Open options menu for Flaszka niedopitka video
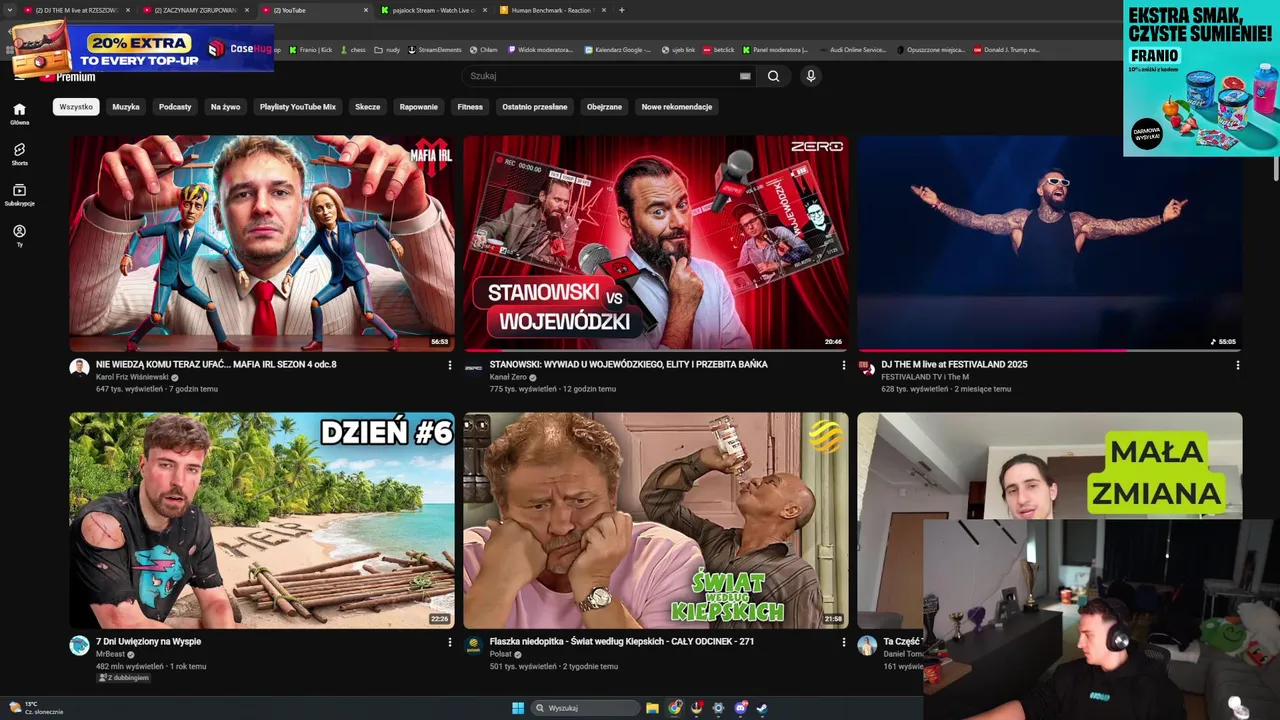The image size is (1280, 720). tap(843, 642)
